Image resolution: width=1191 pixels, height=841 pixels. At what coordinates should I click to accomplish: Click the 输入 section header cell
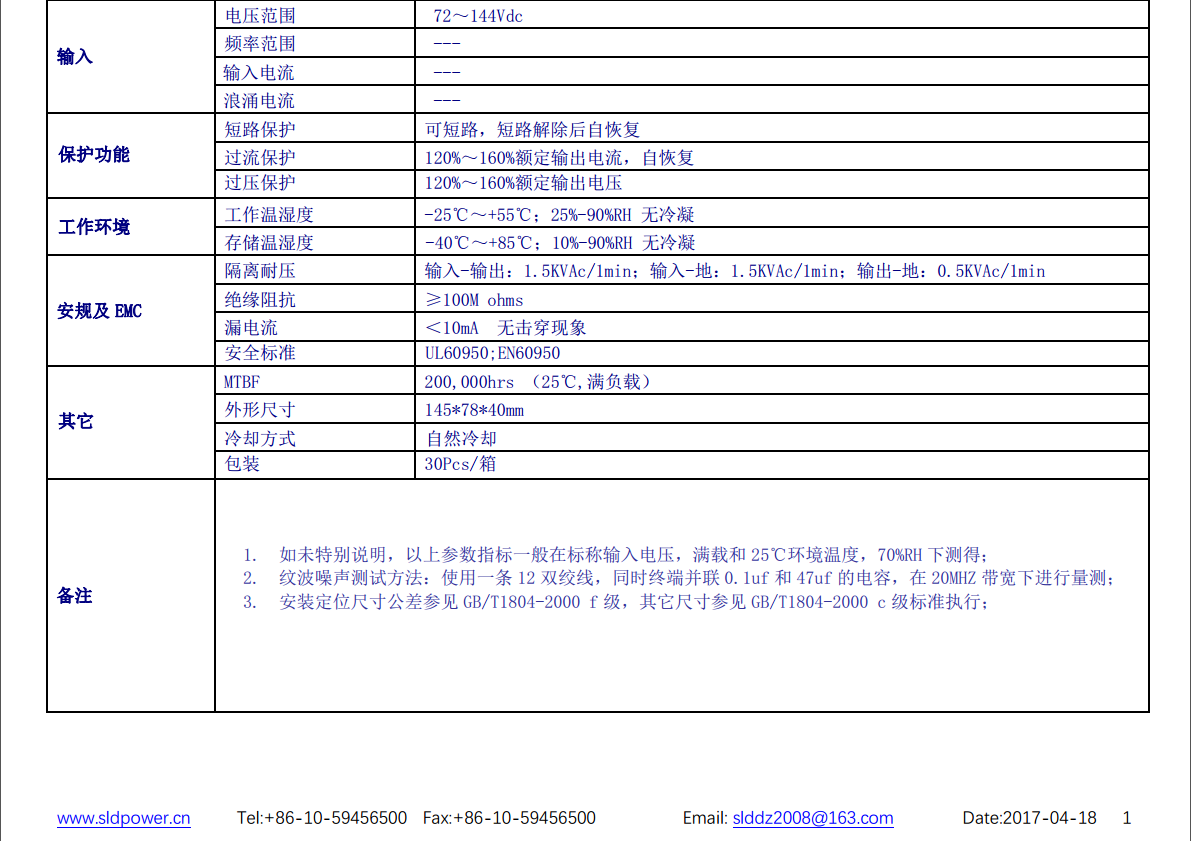tap(75, 57)
